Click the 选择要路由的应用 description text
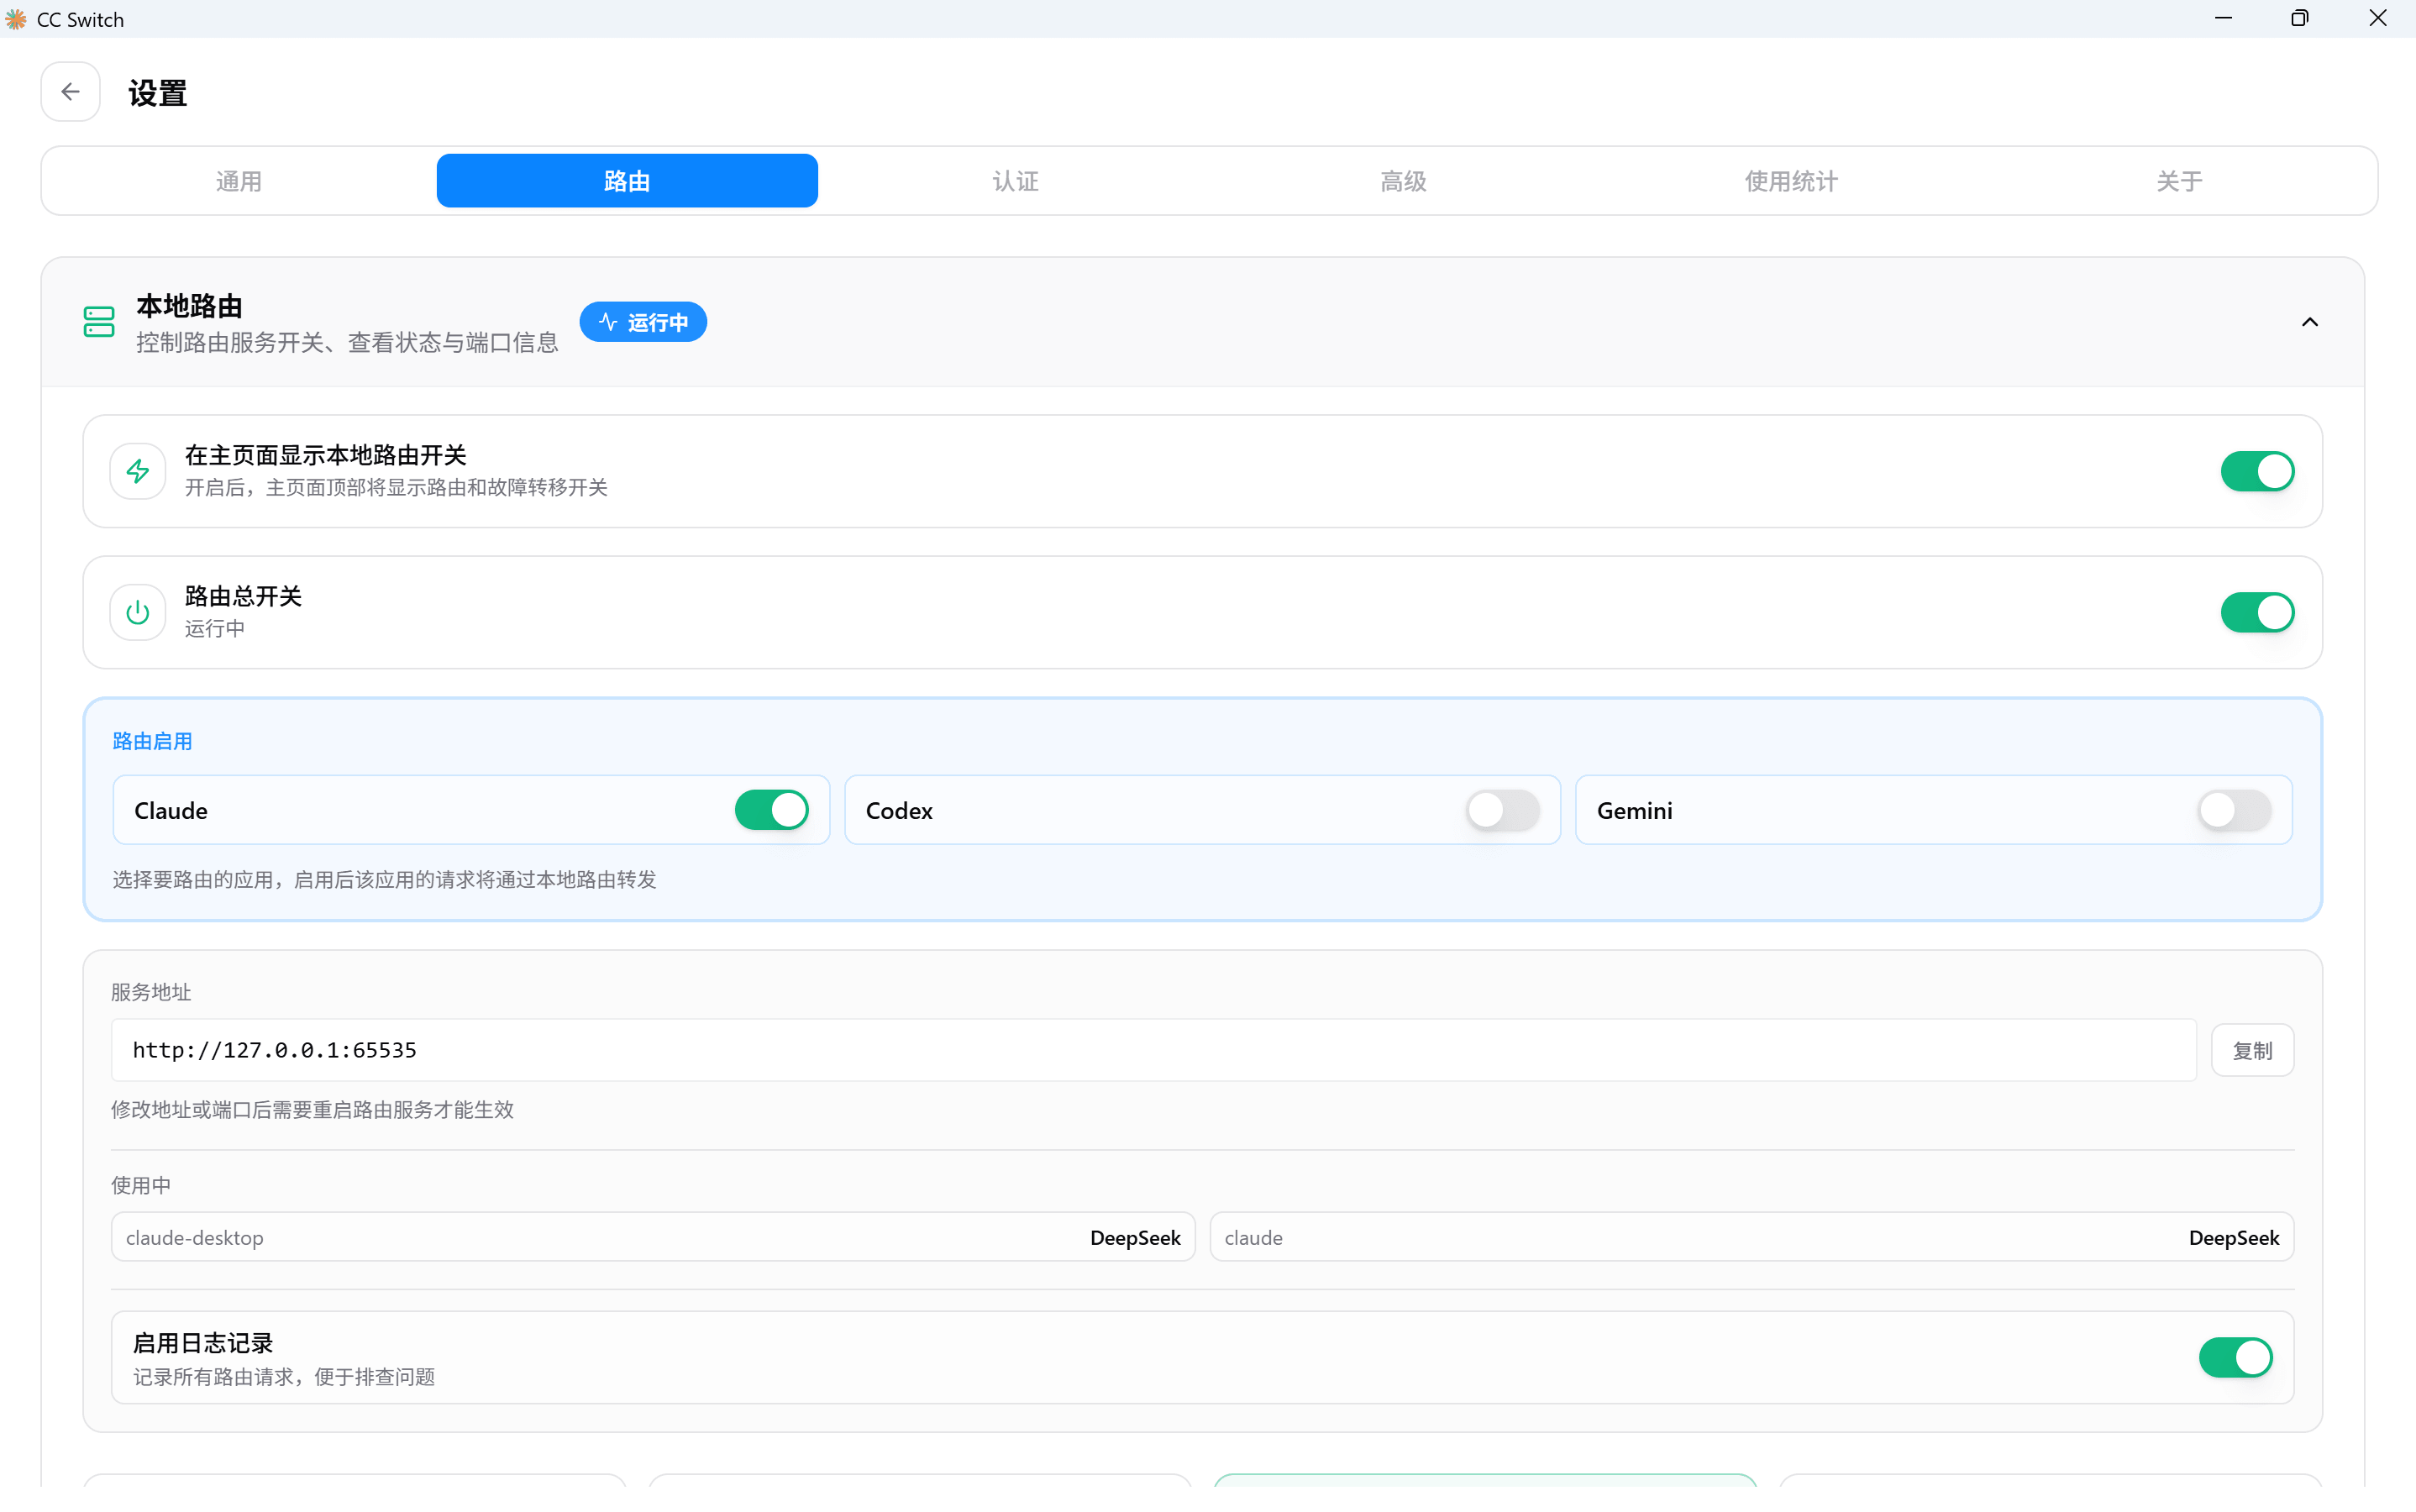The height and width of the screenshot is (1512, 2416). [x=384, y=880]
